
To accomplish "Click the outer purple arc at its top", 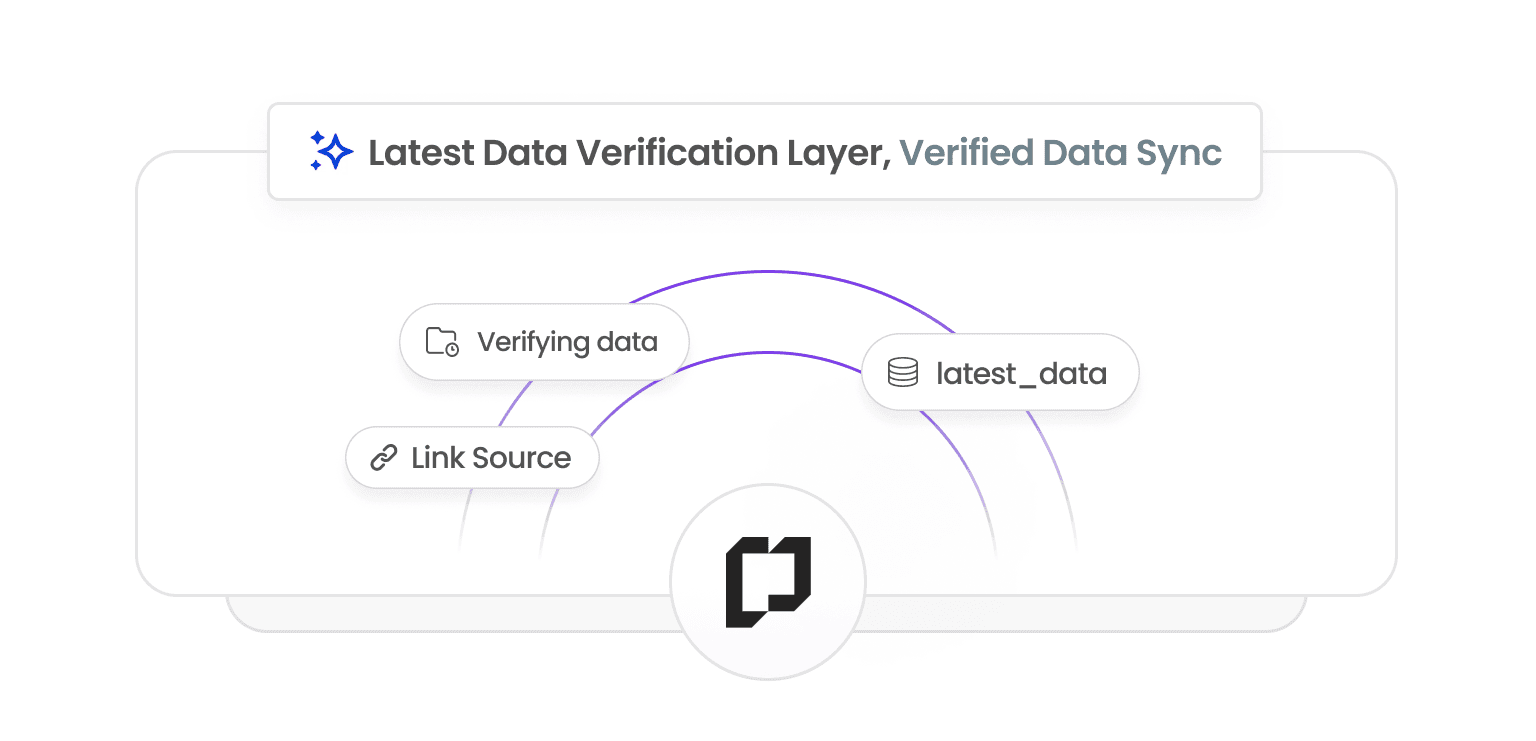I will (767, 271).
